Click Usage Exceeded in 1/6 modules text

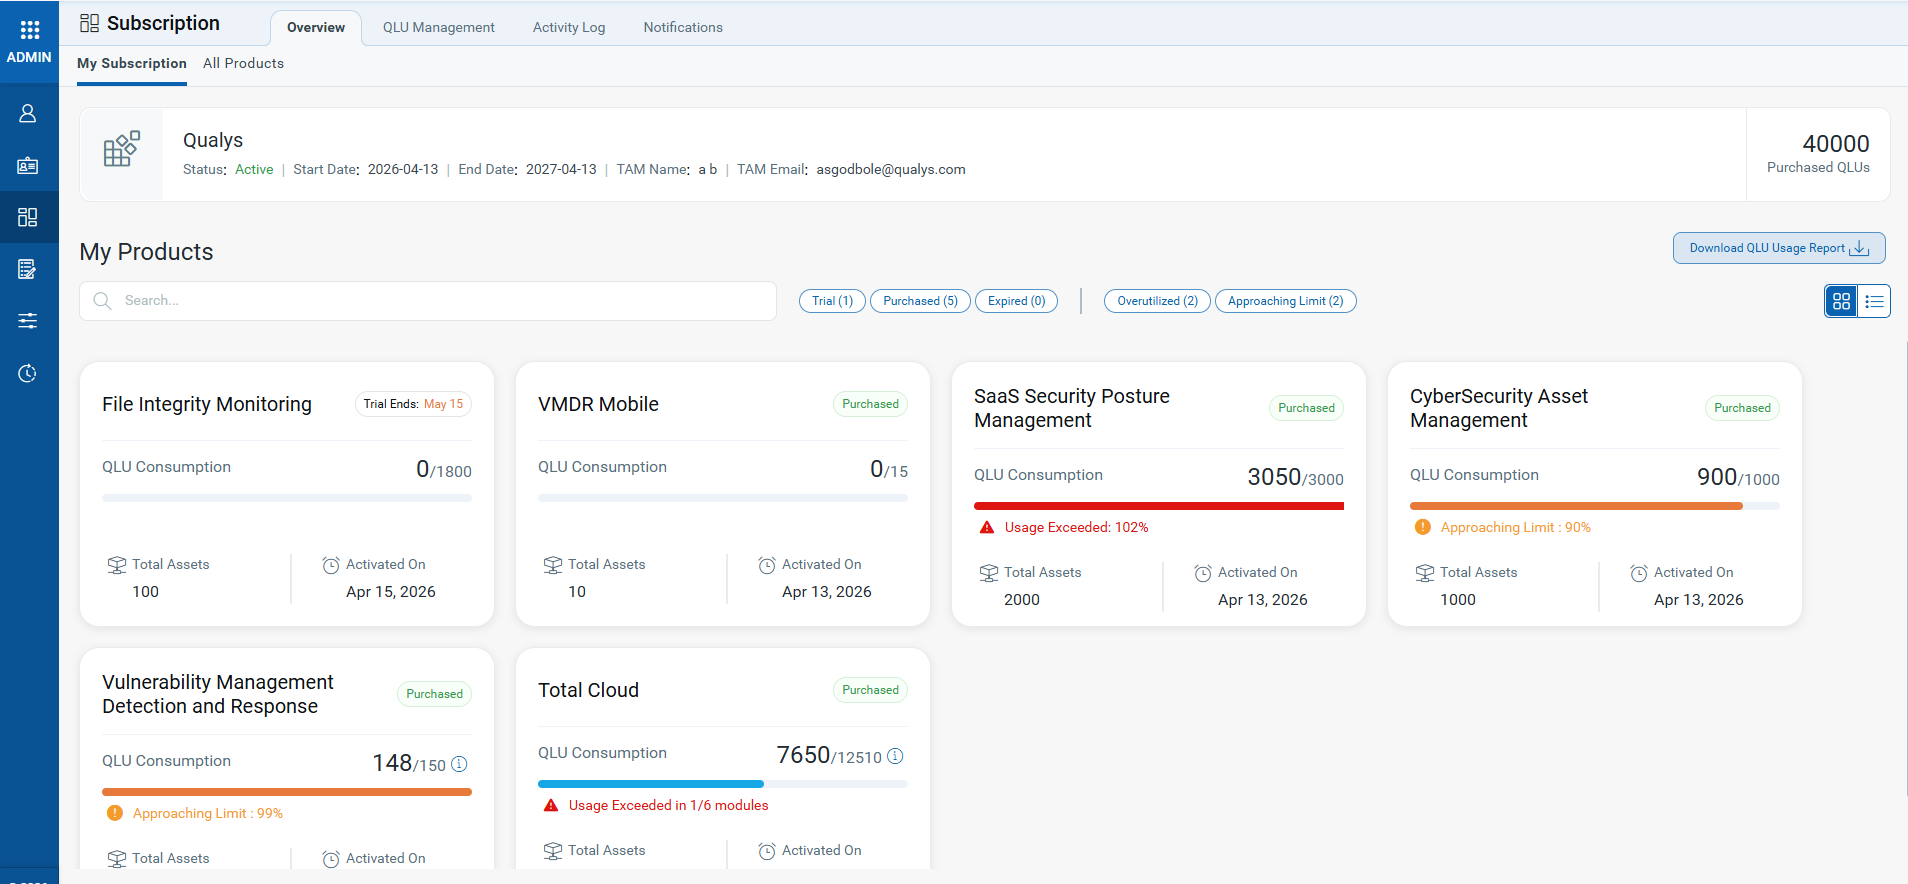pos(669,805)
